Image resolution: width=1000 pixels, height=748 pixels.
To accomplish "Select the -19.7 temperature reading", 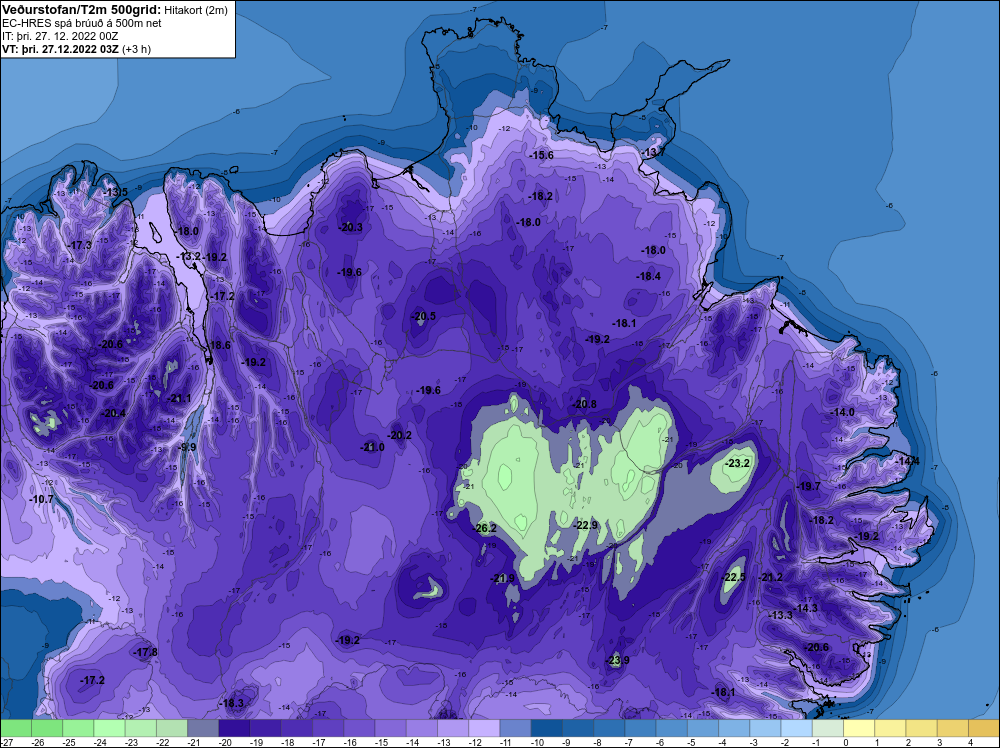I will pos(810,487).
